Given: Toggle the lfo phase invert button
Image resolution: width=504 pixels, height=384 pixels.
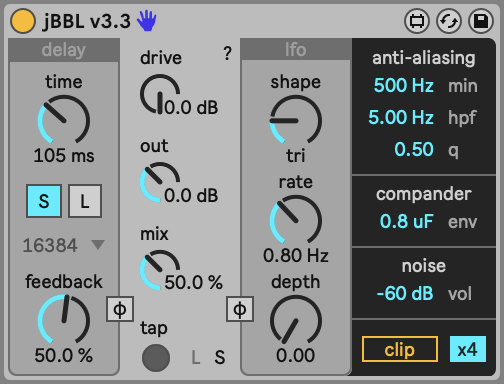Looking at the screenshot, I should (240, 309).
